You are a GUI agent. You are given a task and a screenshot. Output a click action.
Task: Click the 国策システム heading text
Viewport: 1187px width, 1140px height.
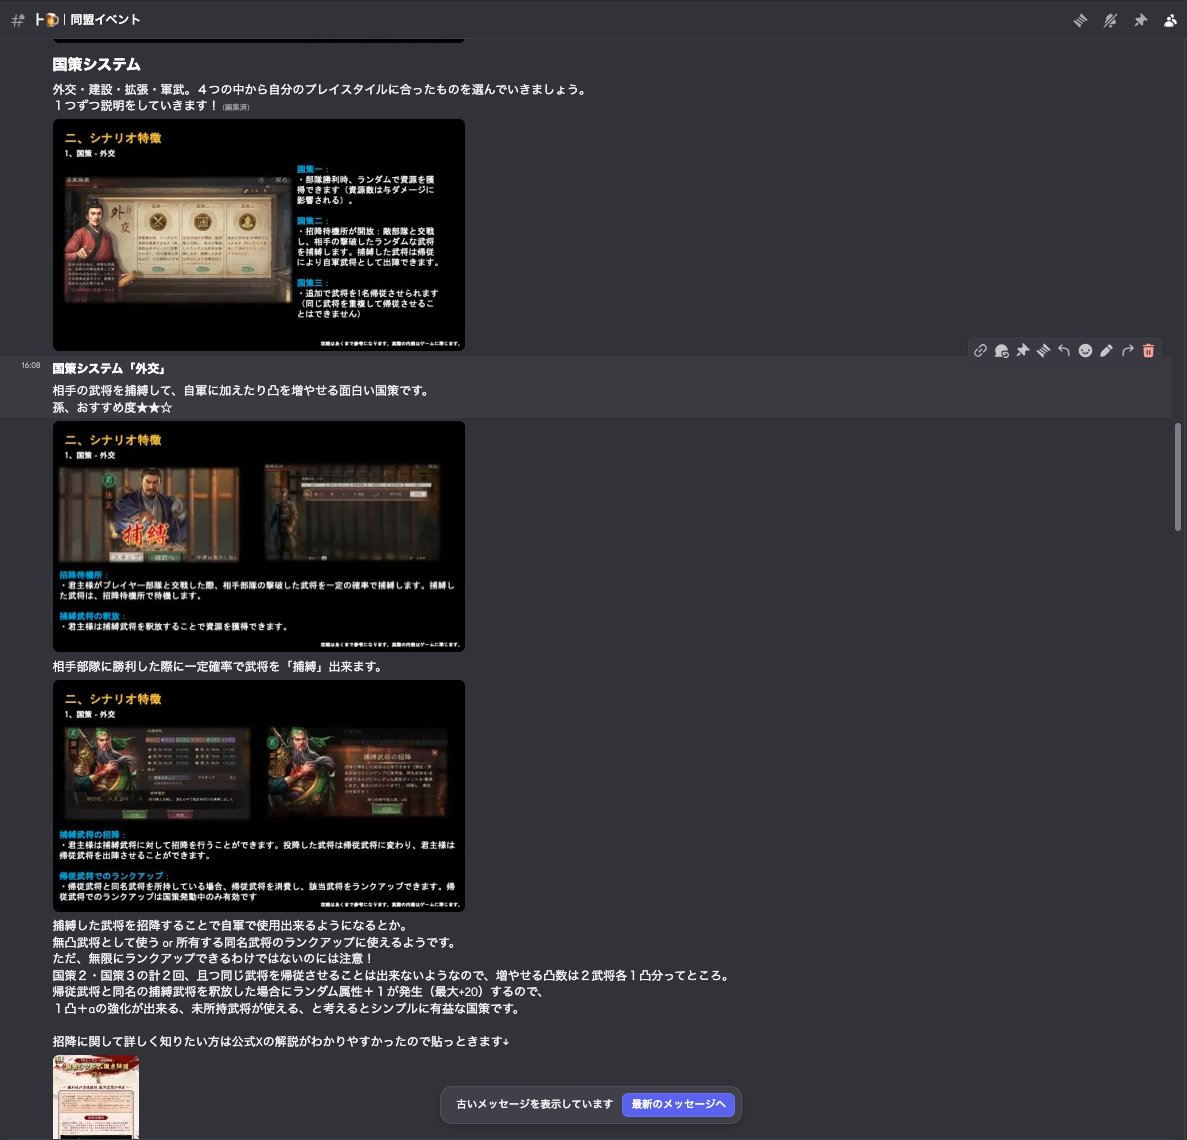(96, 64)
